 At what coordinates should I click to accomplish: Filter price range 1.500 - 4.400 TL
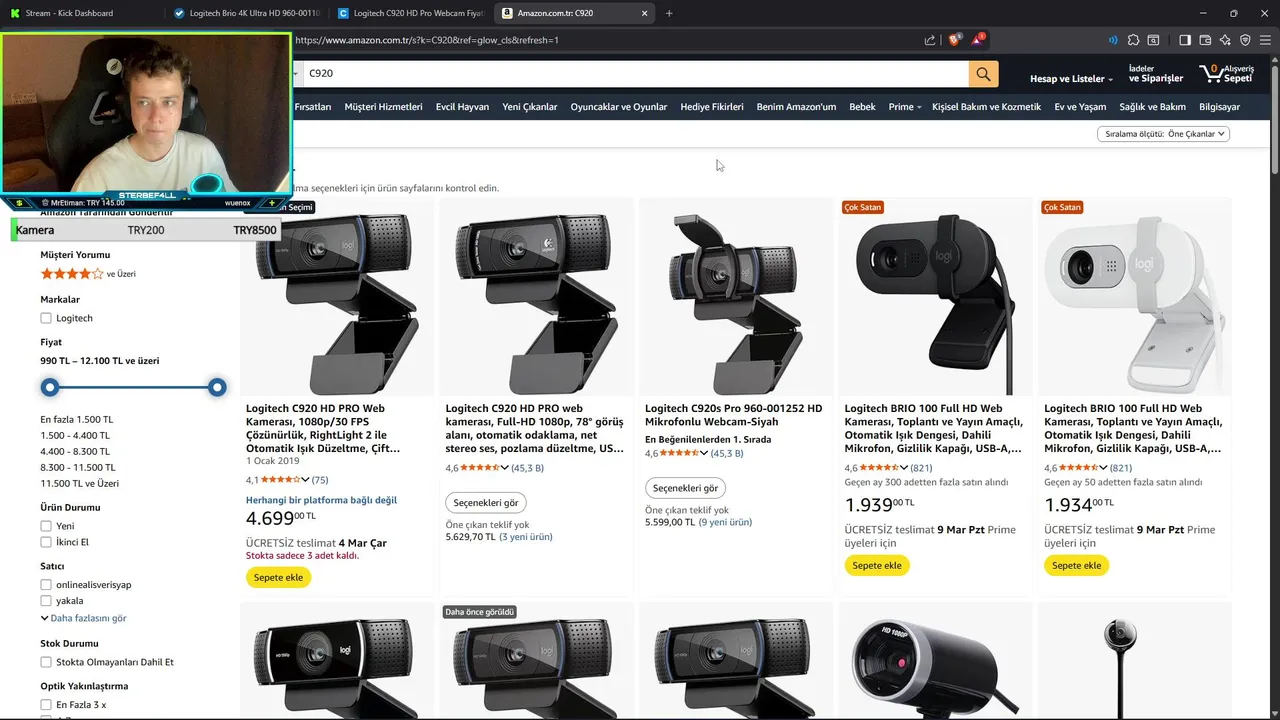tap(75, 436)
